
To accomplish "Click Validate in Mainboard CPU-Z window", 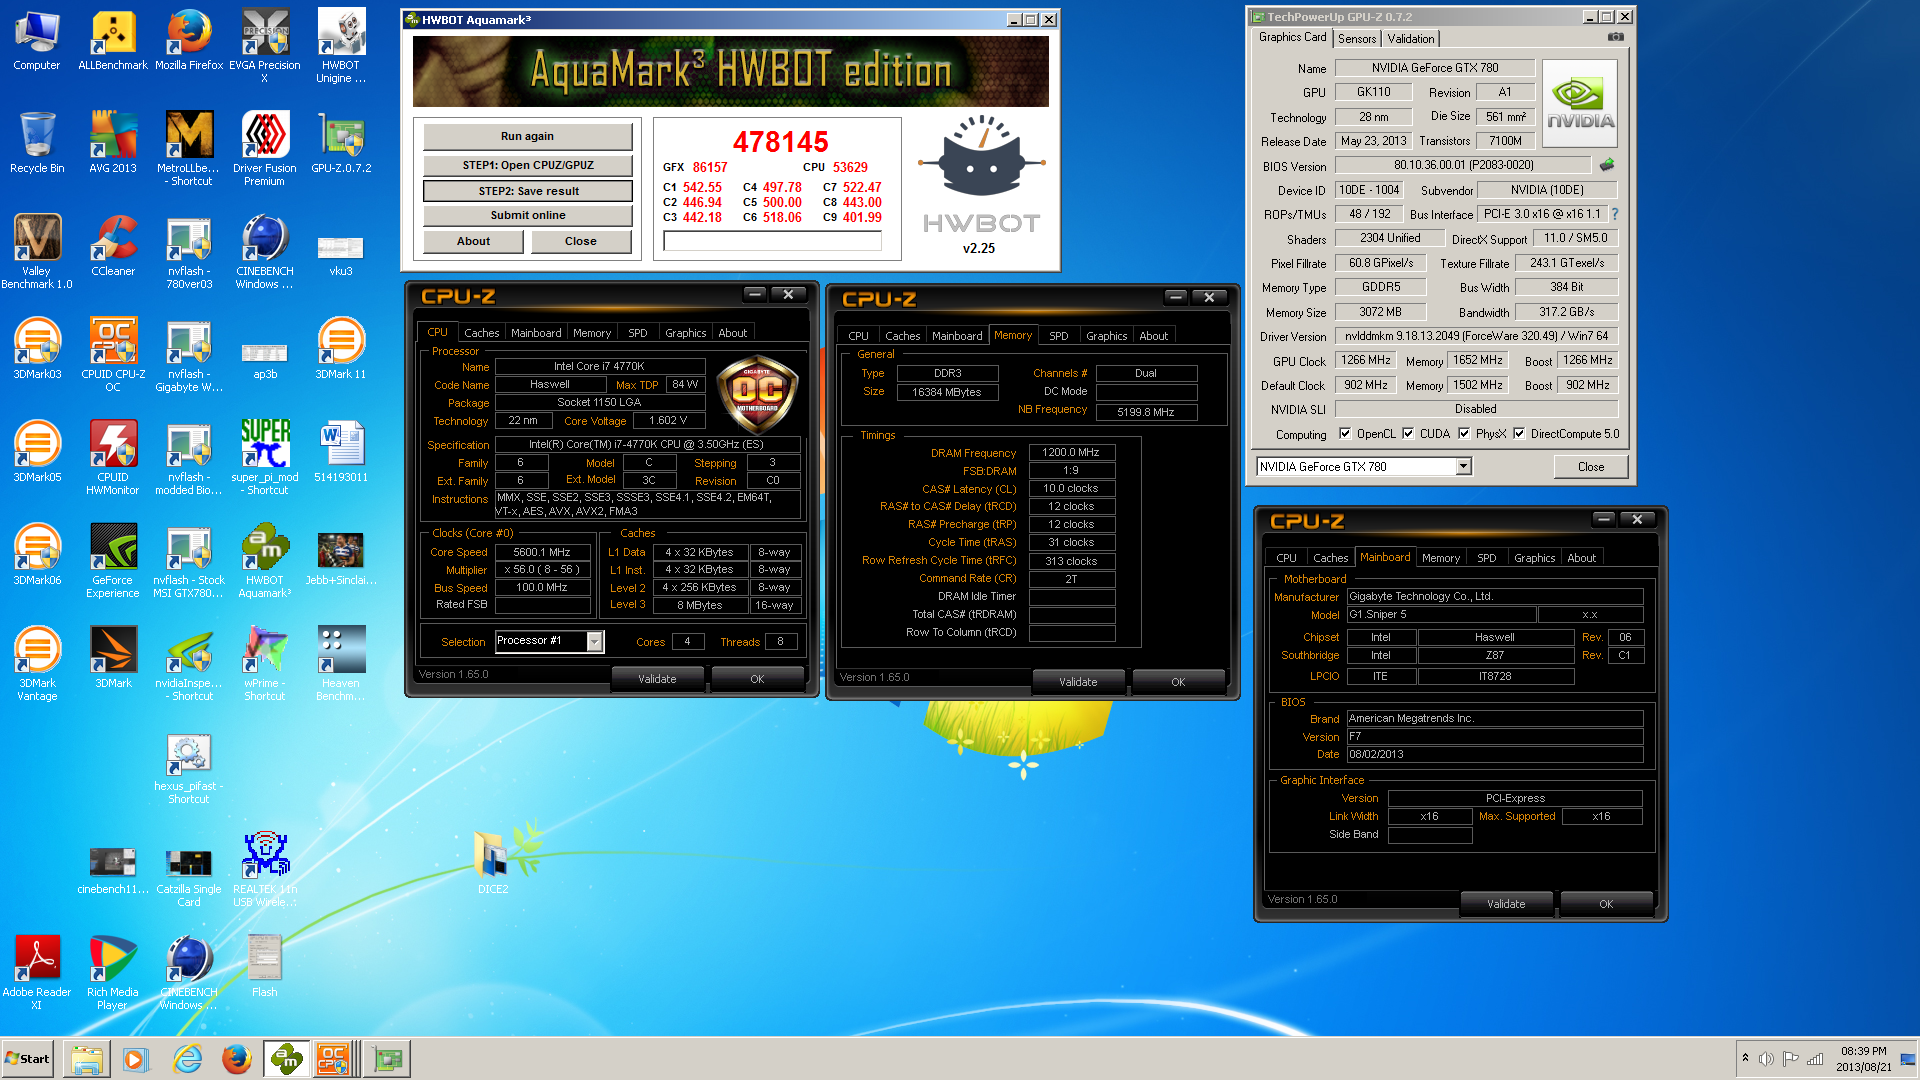I will coord(1506,904).
